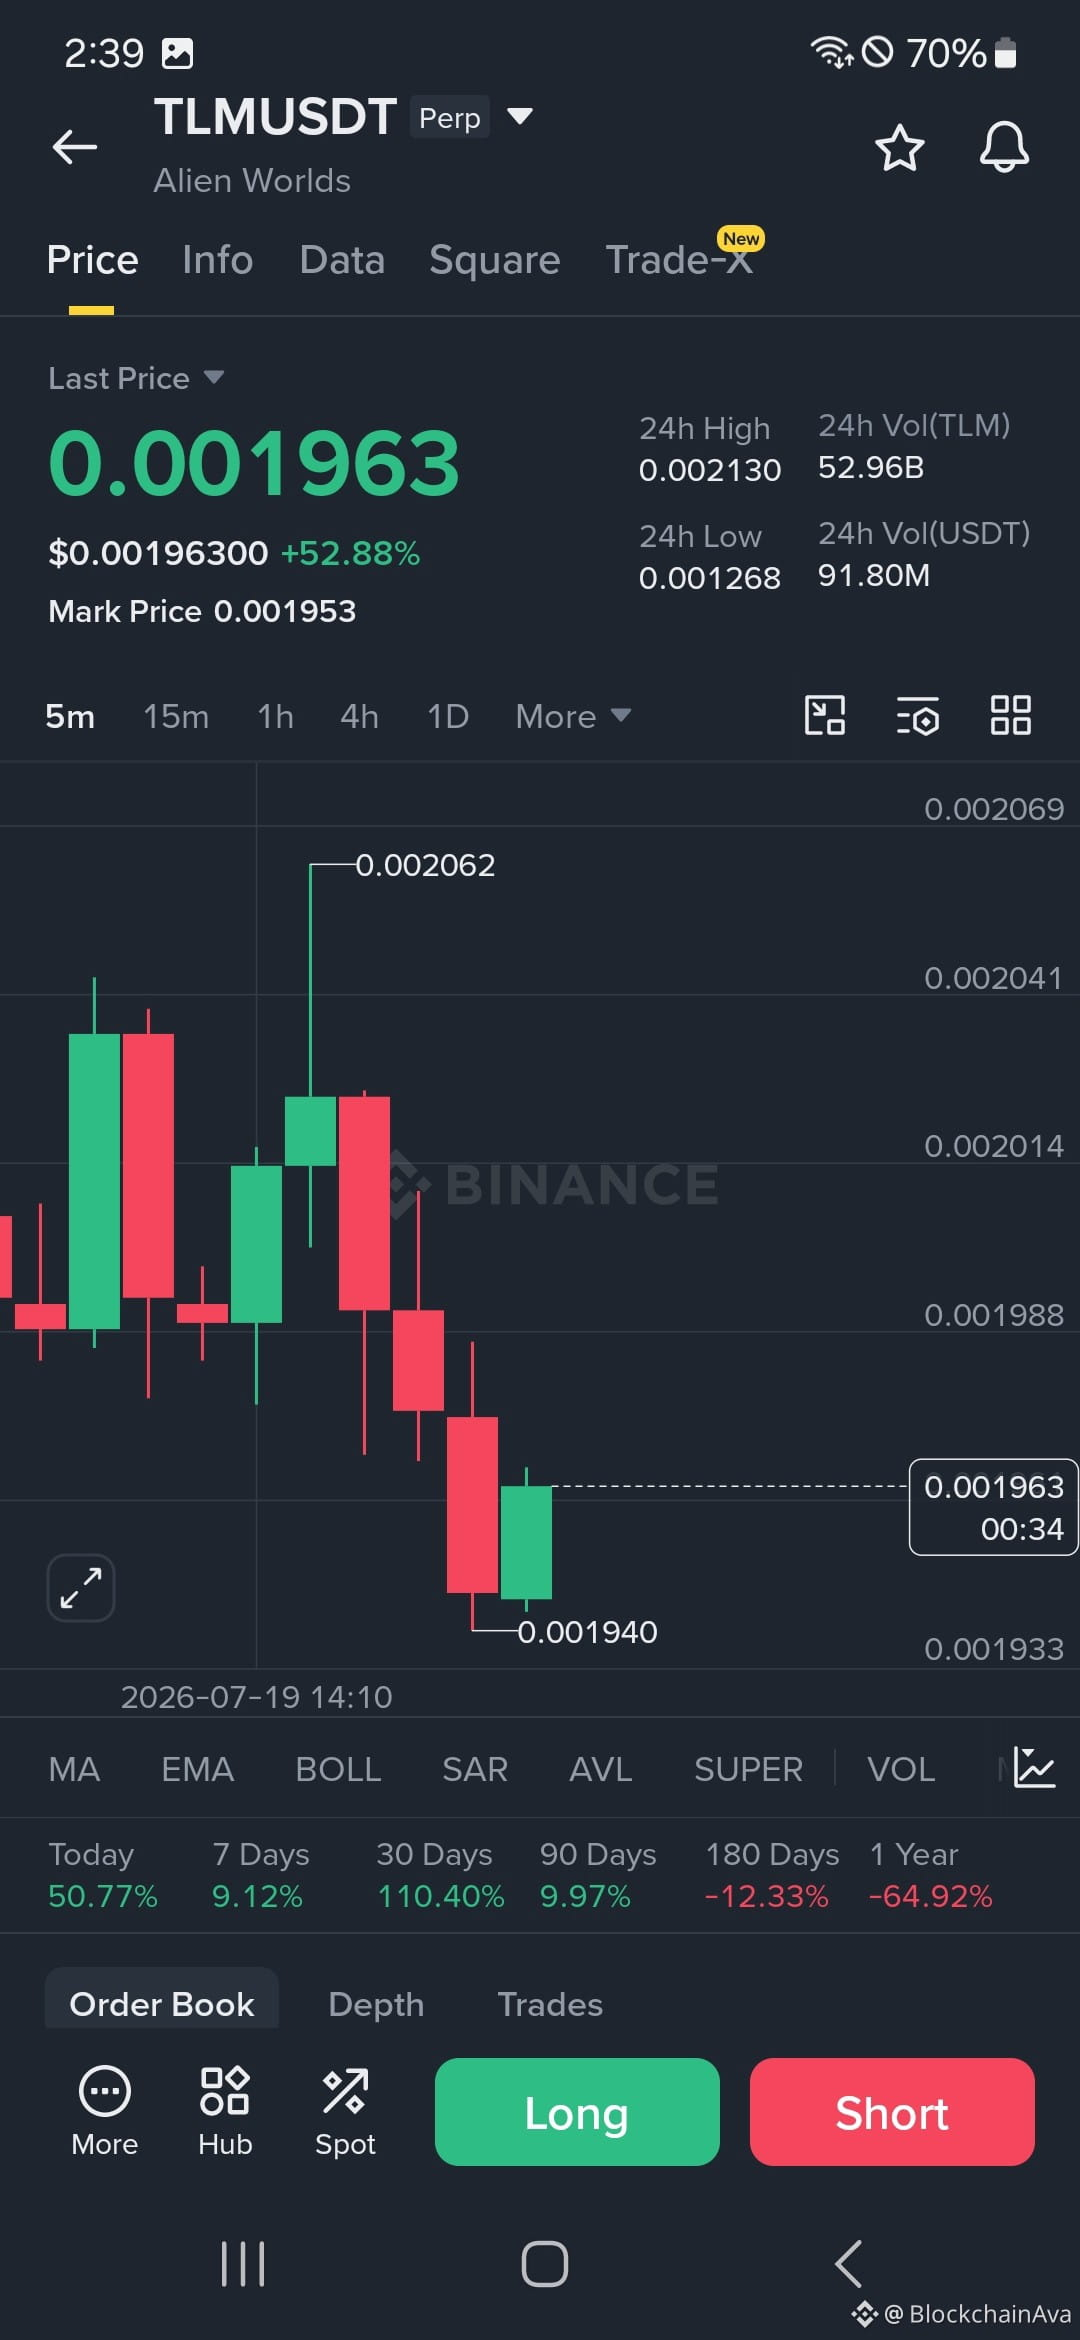1080x2340 pixels.
Task: Tap the 7 Days 9.12% performance
Action: pos(260,1875)
